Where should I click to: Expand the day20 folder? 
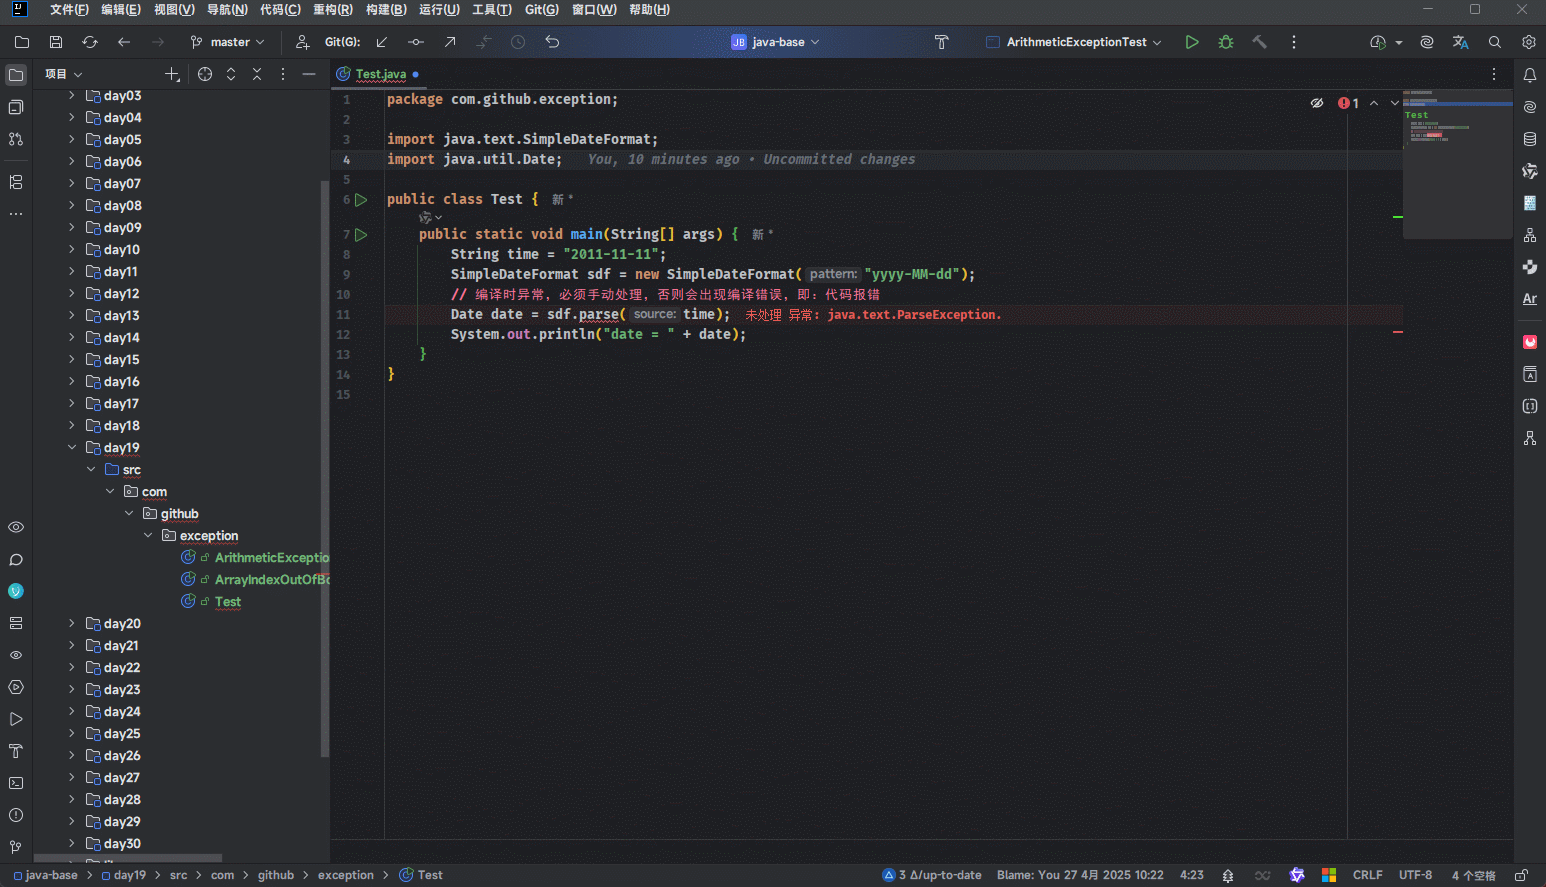point(72,623)
